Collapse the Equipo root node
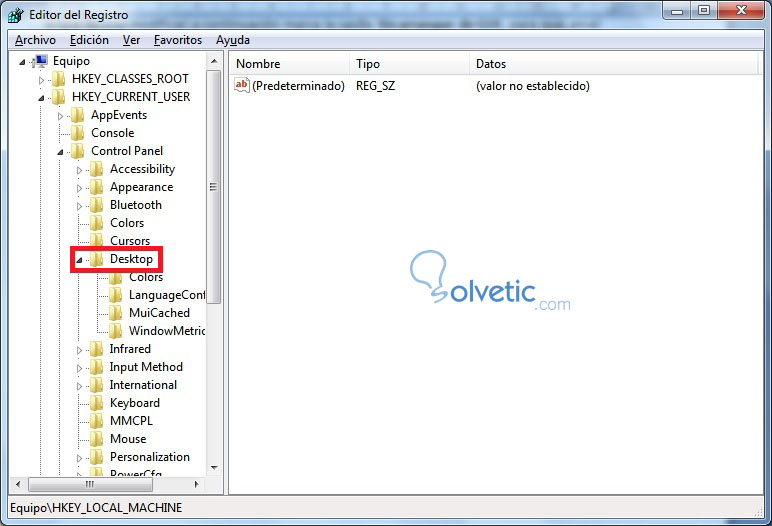Image resolution: width=772 pixels, height=526 pixels. [22, 62]
